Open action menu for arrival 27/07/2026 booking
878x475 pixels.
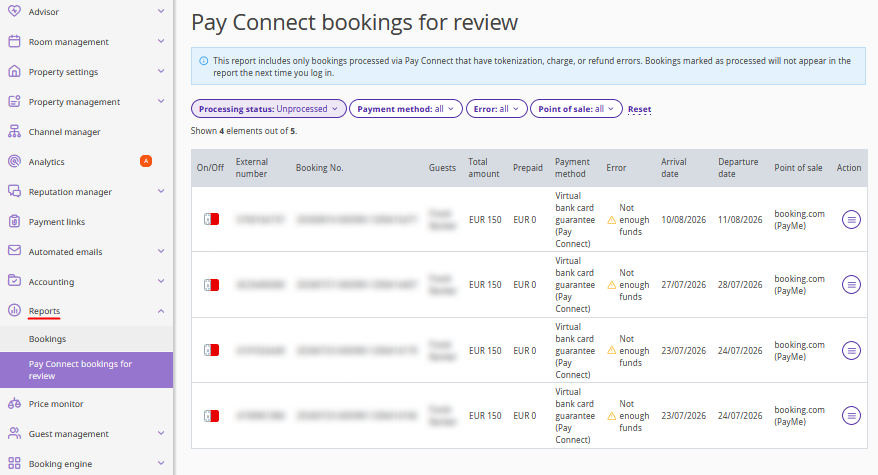coord(851,285)
